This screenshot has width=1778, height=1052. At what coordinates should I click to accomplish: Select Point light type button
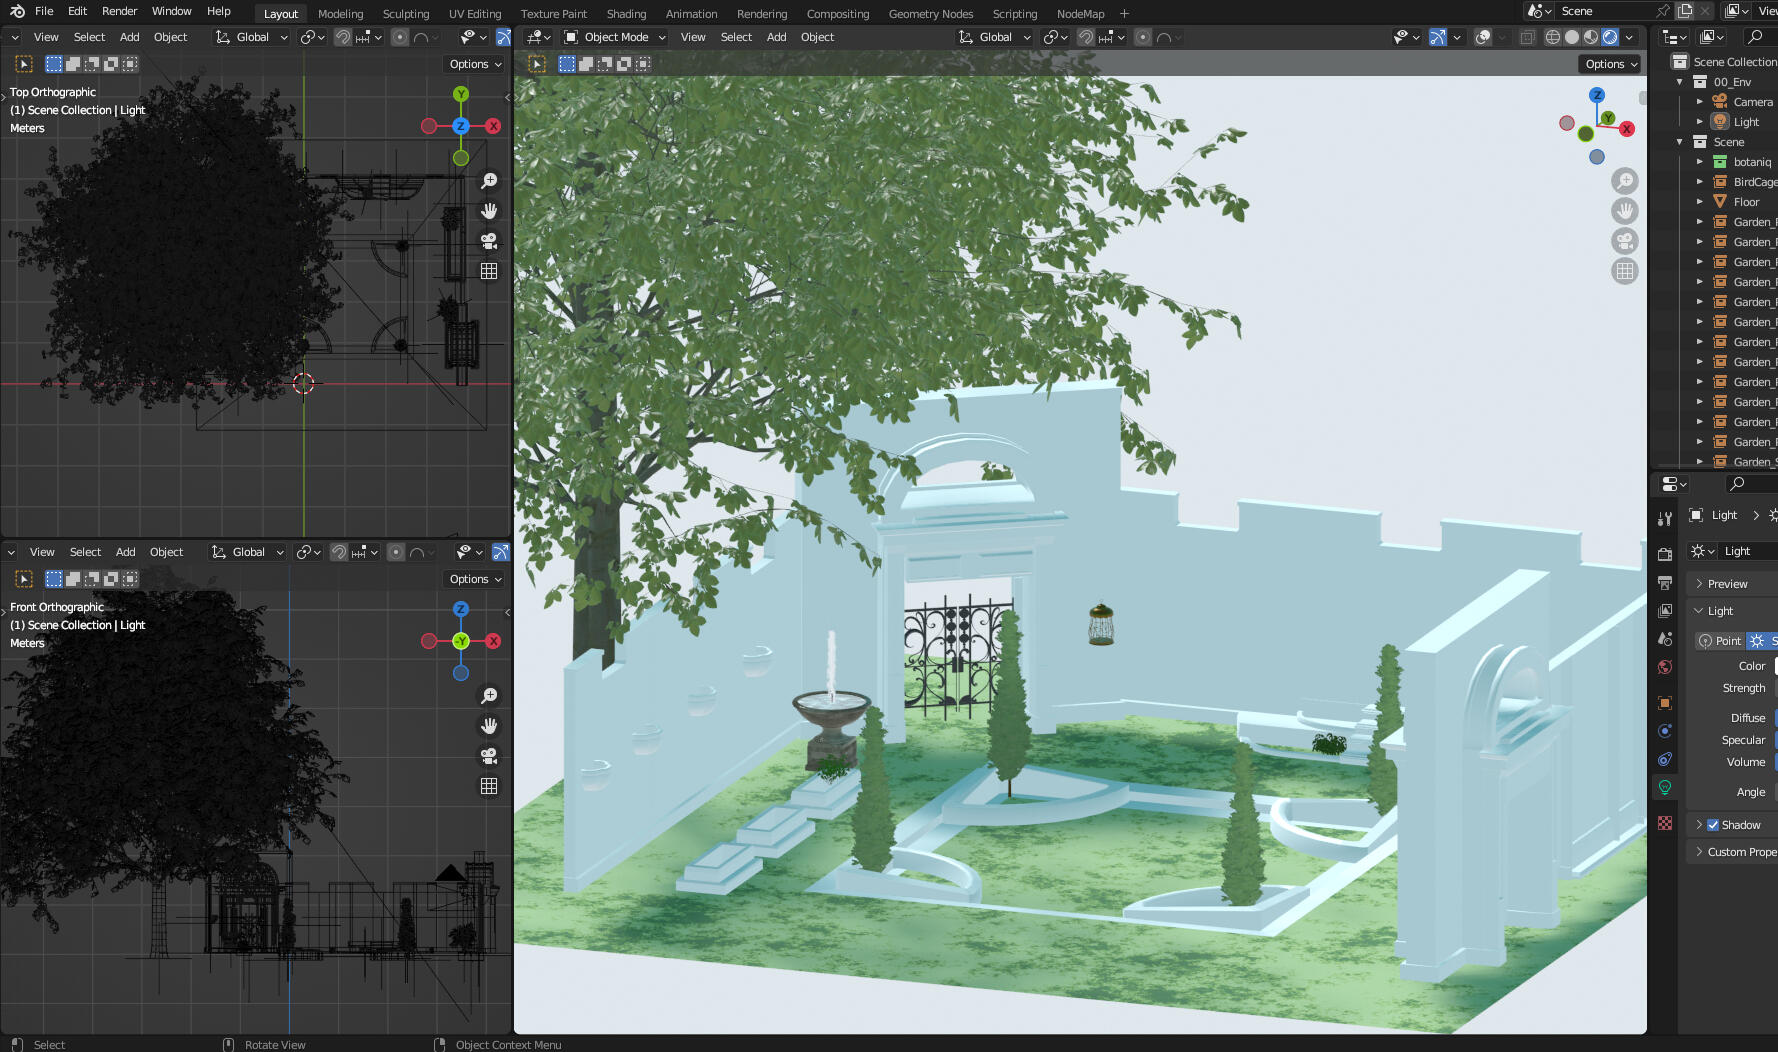[1720, 641]
